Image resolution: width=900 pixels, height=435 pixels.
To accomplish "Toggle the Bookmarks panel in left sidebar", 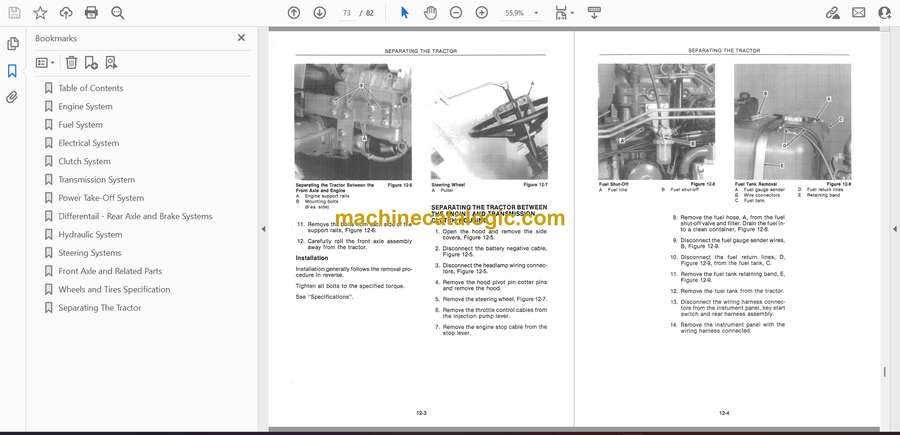I will (x=12, y=71).
